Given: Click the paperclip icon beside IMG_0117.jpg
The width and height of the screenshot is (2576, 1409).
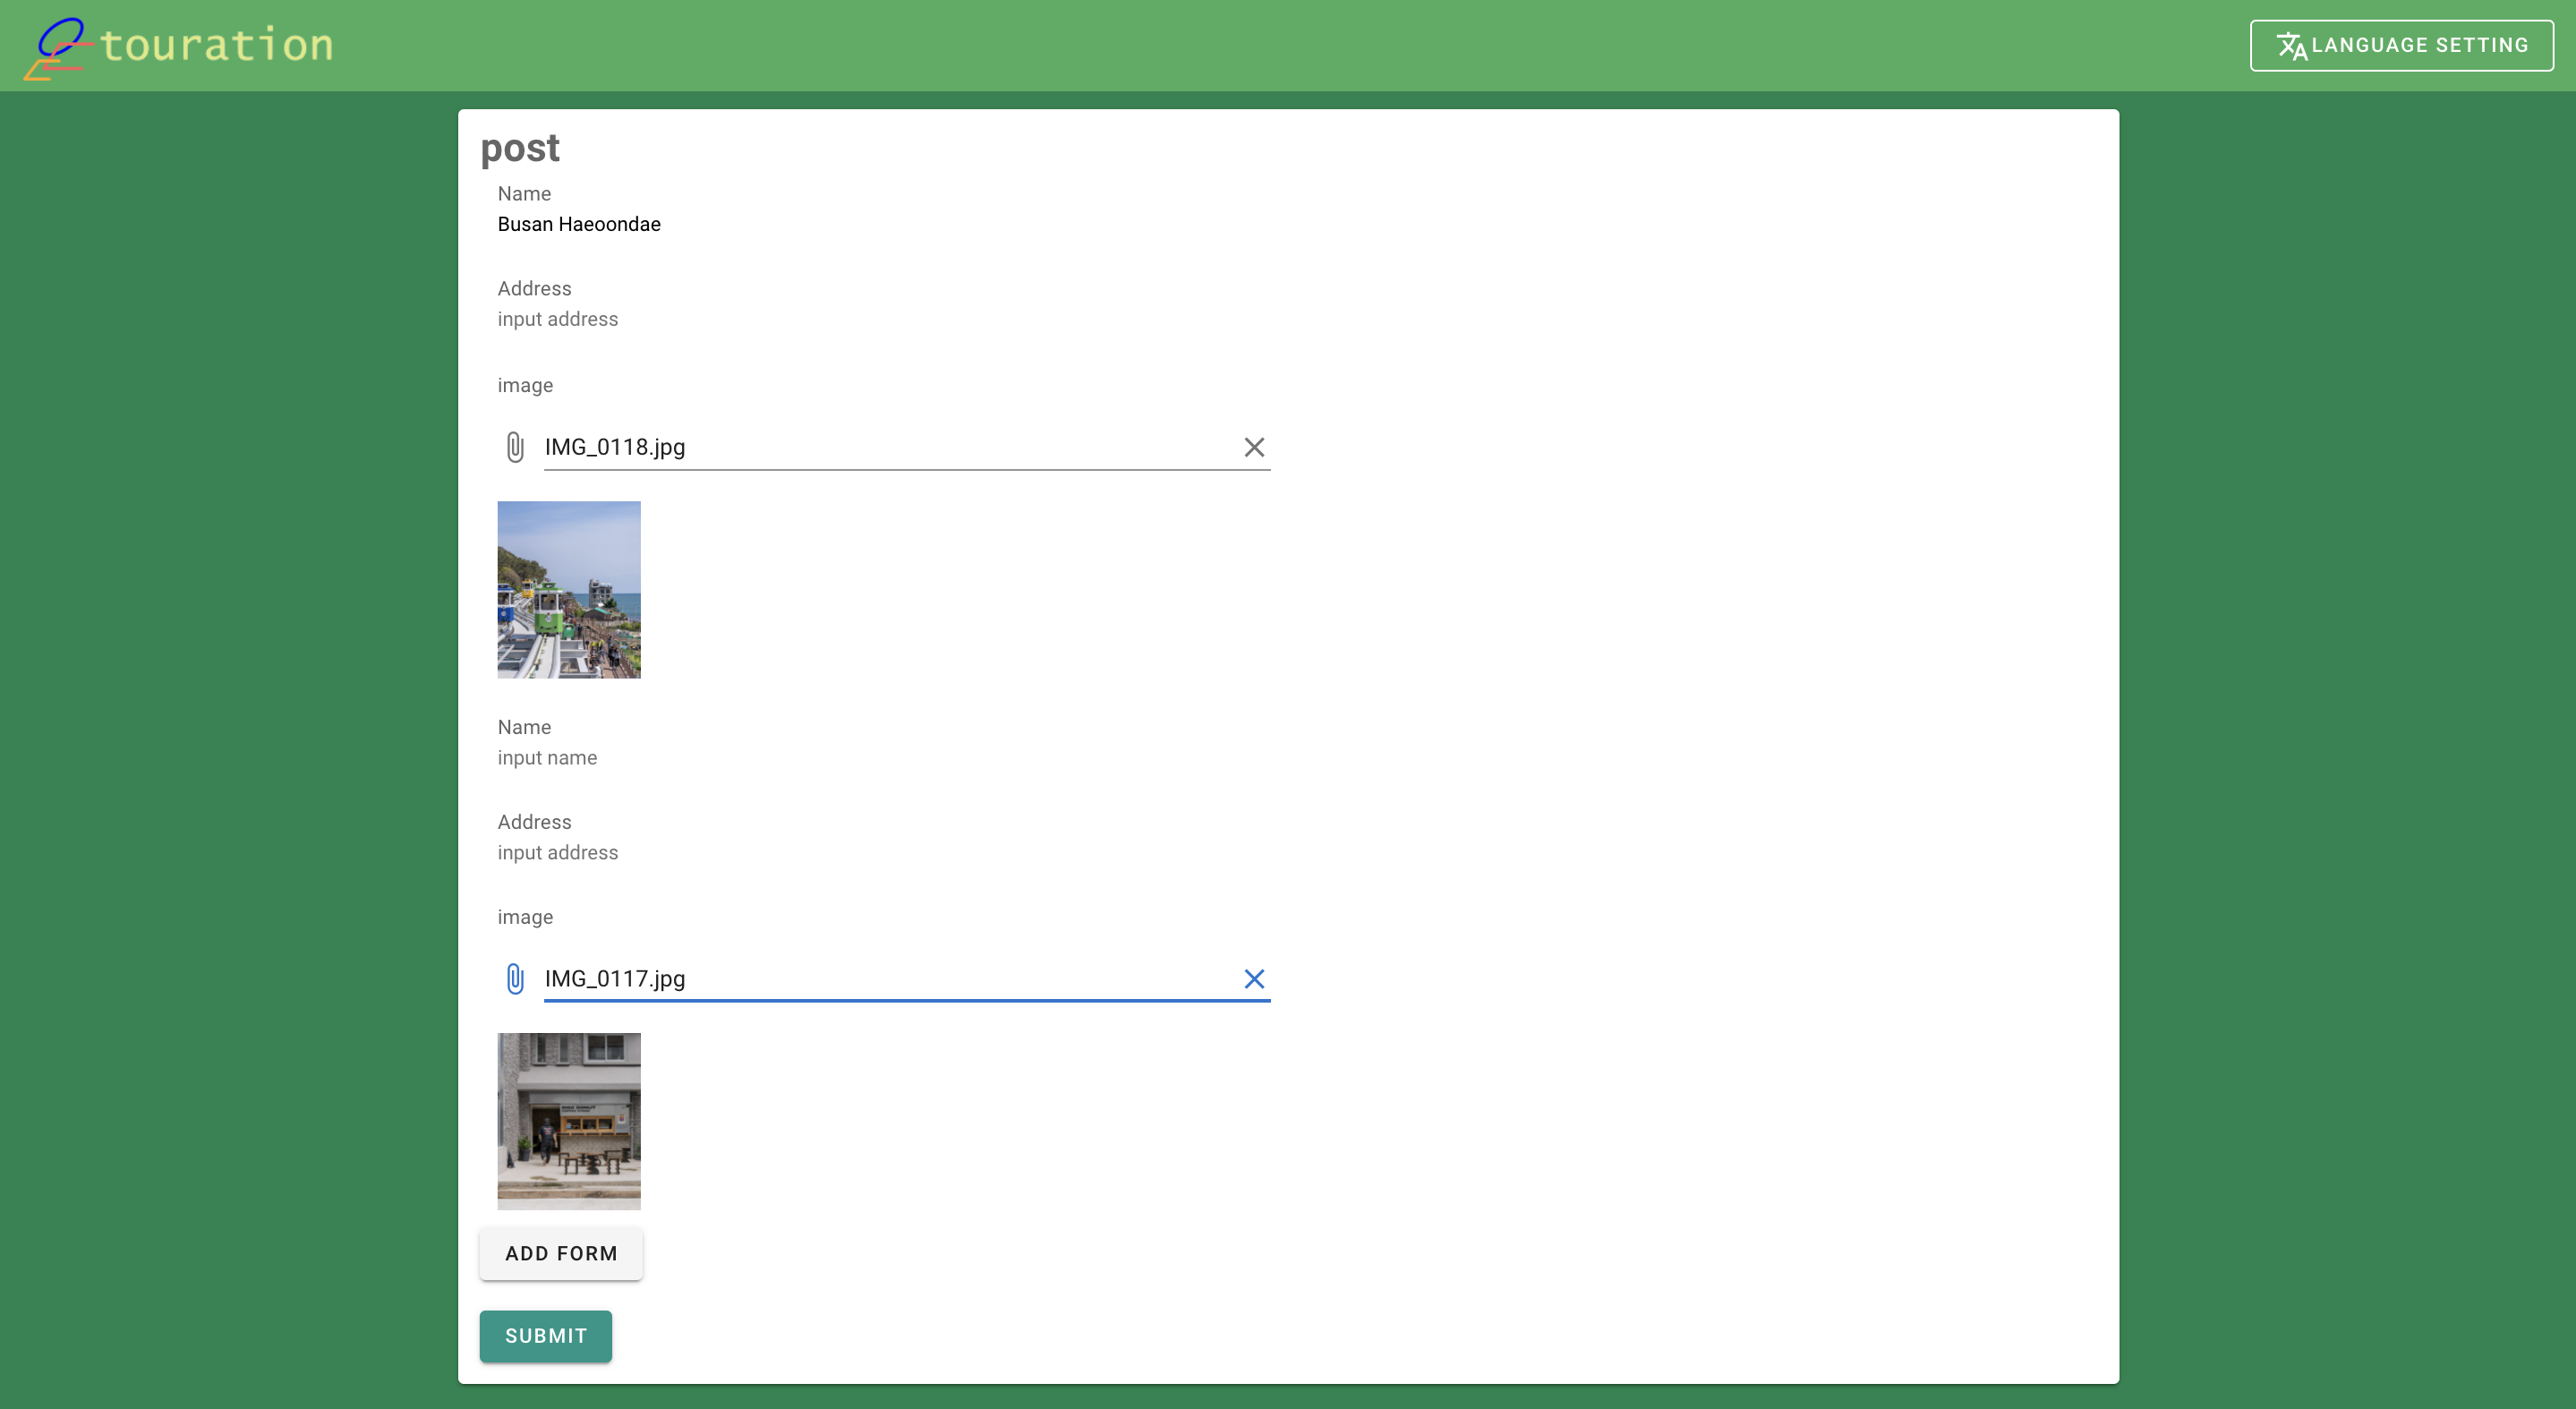Looking at the screenshot, I should (514, 979).
